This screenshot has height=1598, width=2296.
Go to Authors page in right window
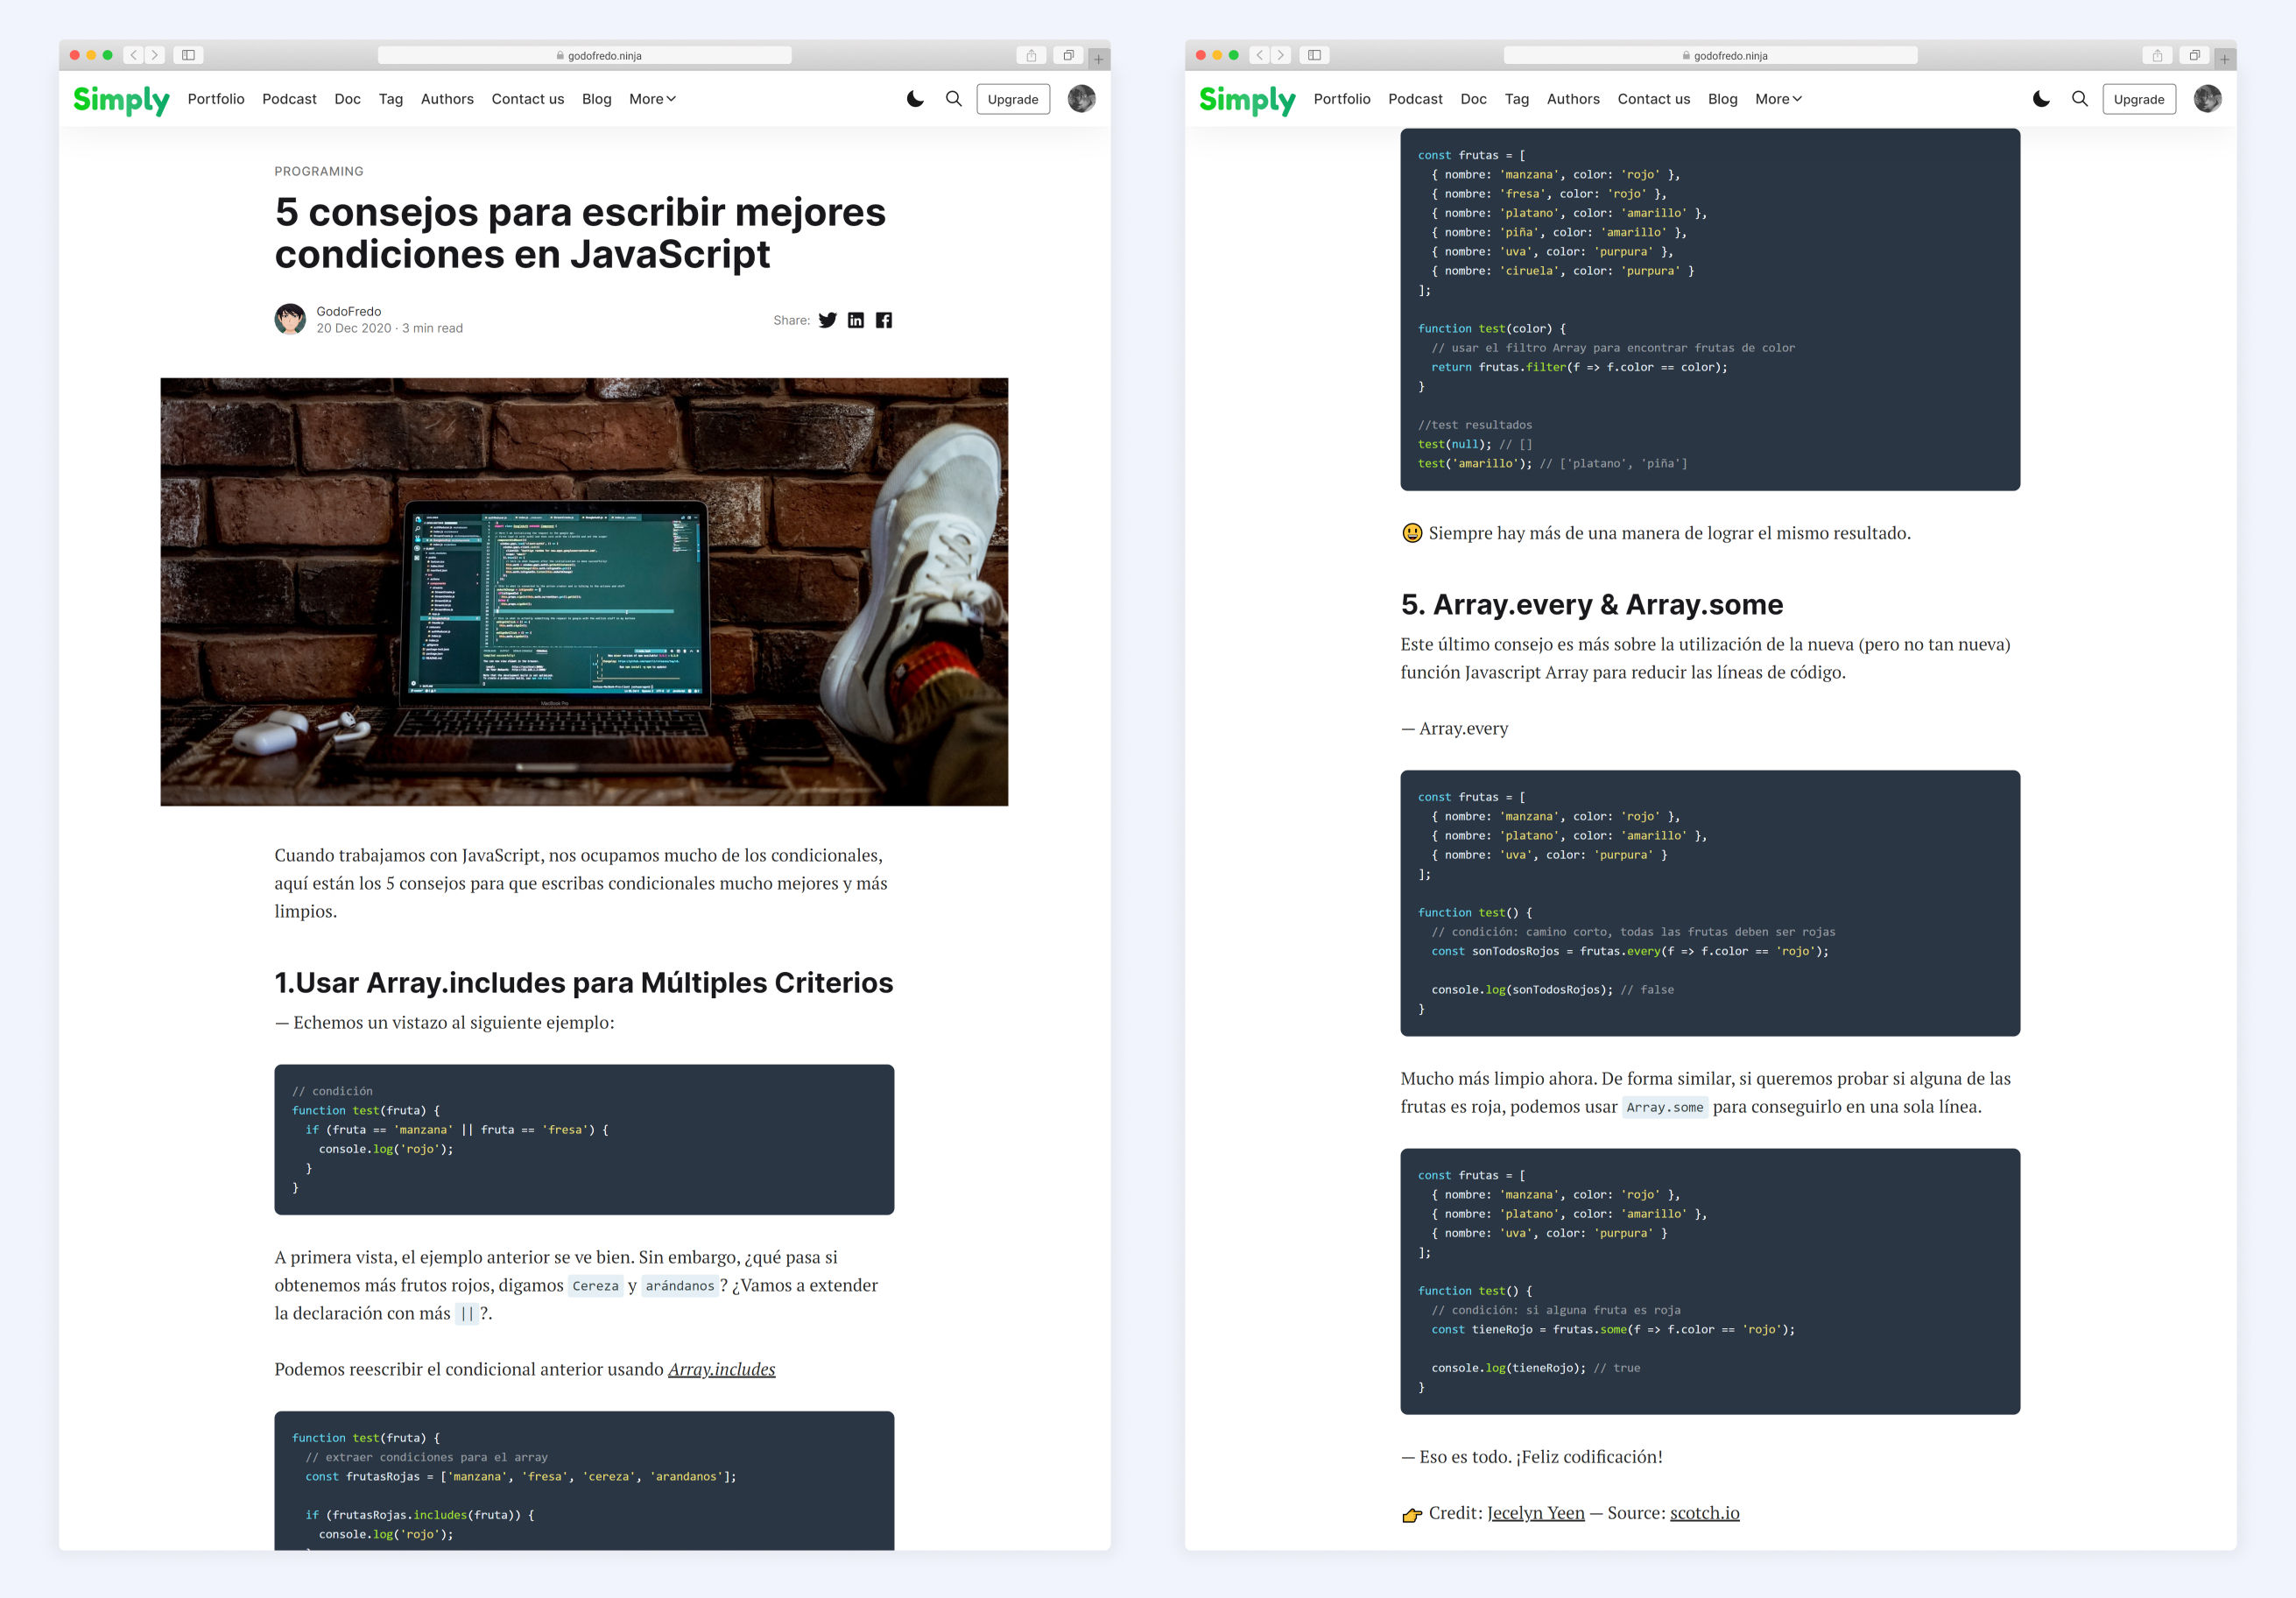click(1573, 99)
